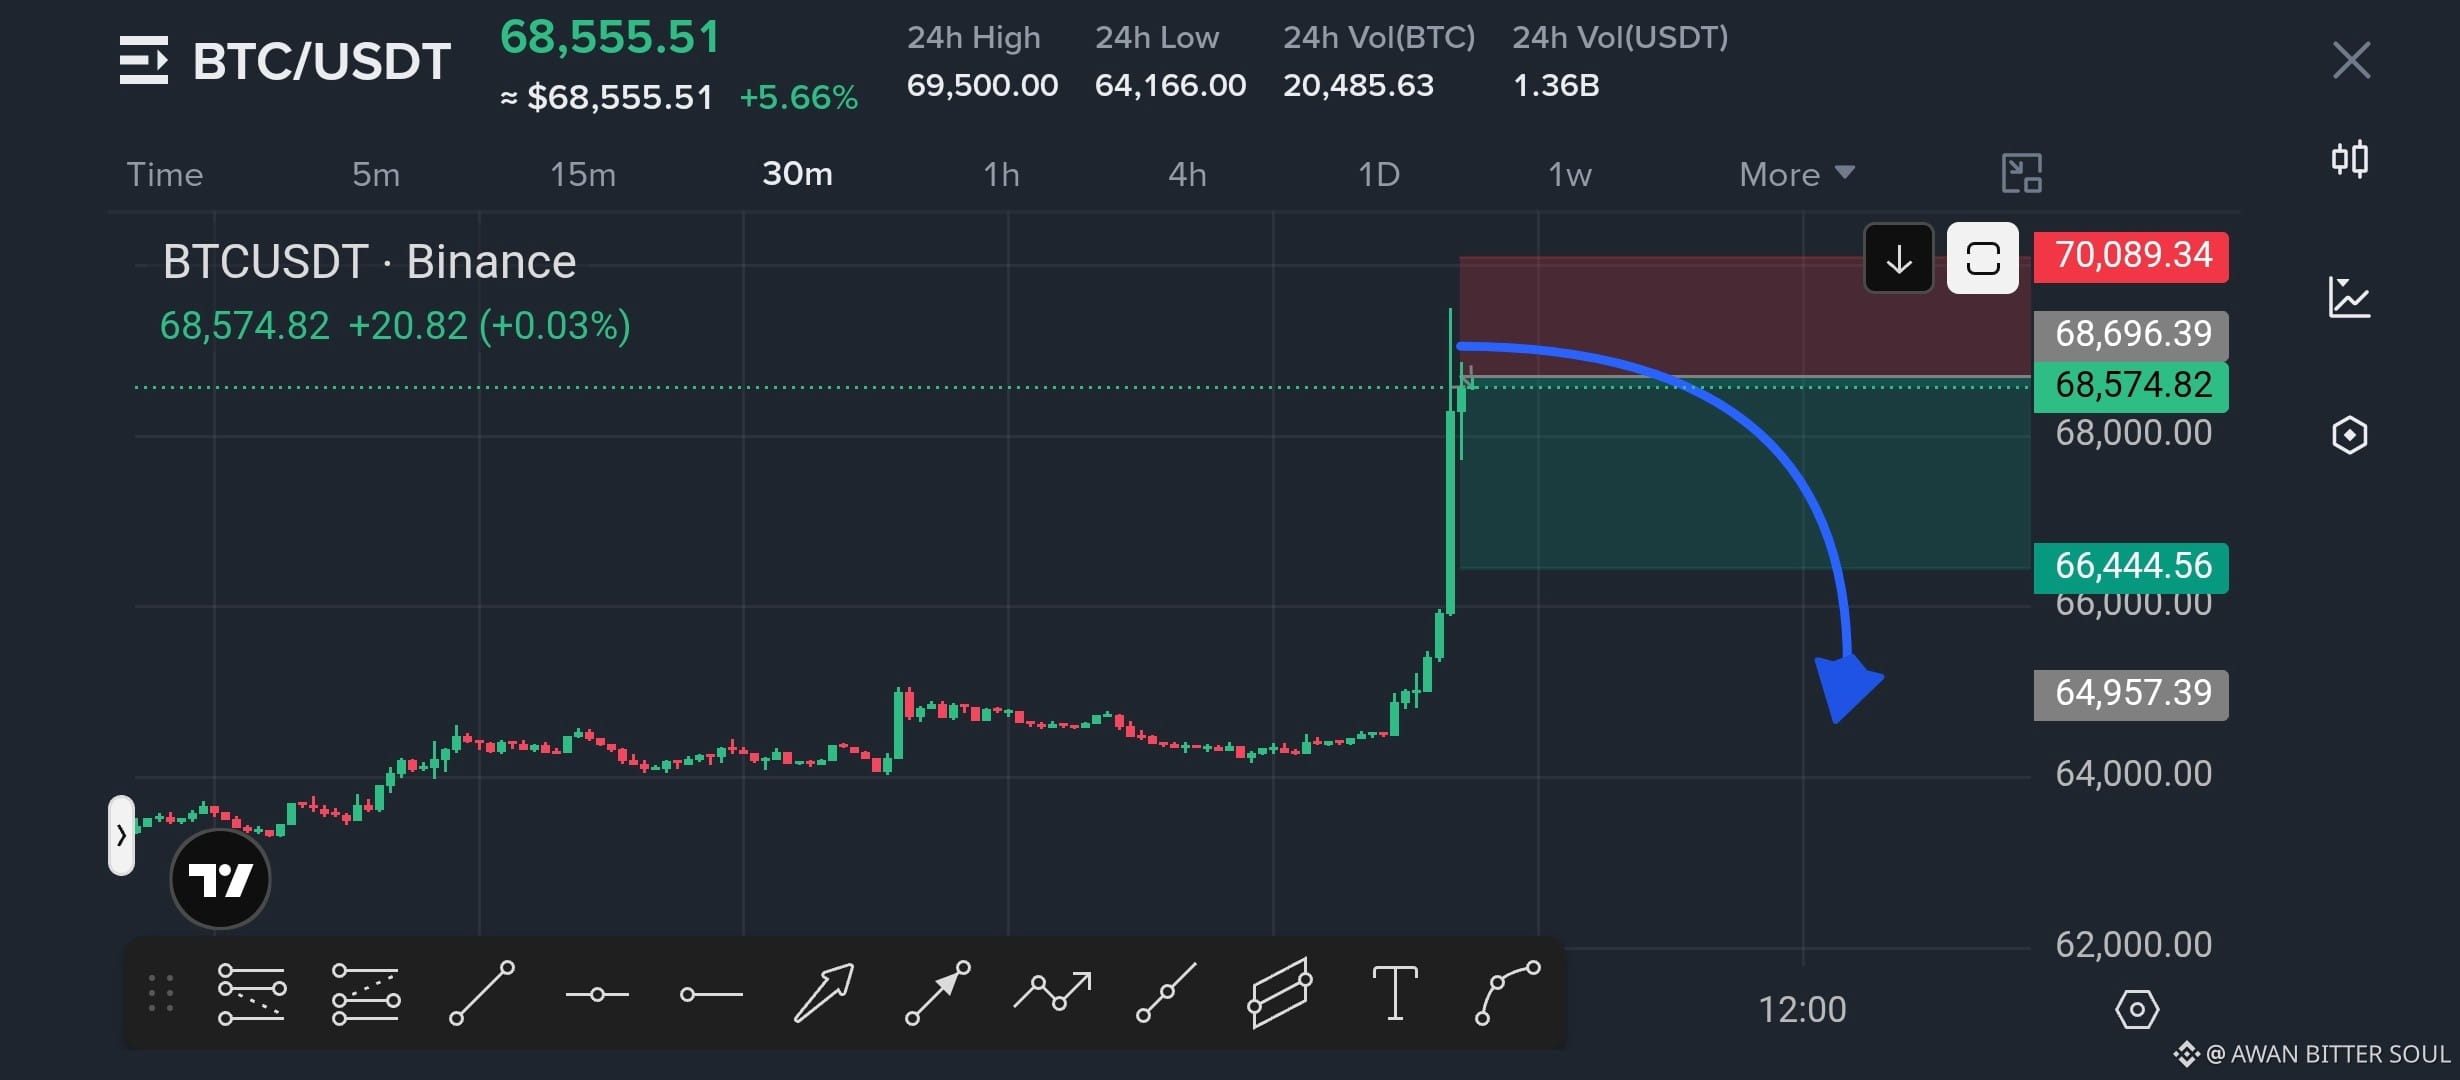
Task: Select the horizontal ray tool
Action: pos(711,994)
